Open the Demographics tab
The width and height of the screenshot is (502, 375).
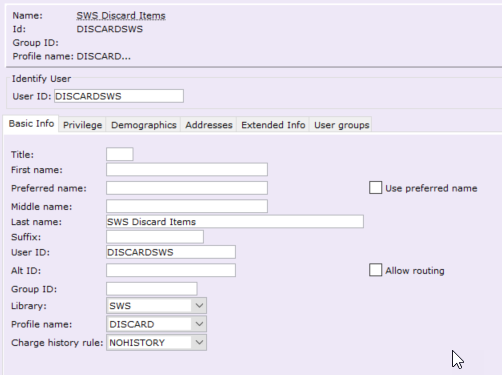[143, 125]
